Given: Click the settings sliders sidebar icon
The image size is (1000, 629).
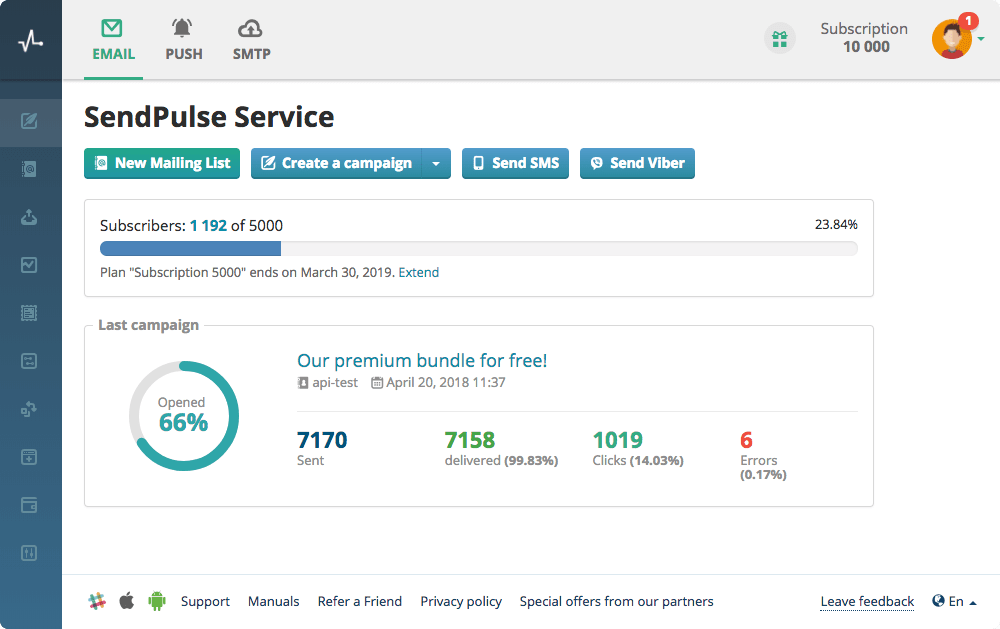Looking at the screenshot, I should click(29, 553).
